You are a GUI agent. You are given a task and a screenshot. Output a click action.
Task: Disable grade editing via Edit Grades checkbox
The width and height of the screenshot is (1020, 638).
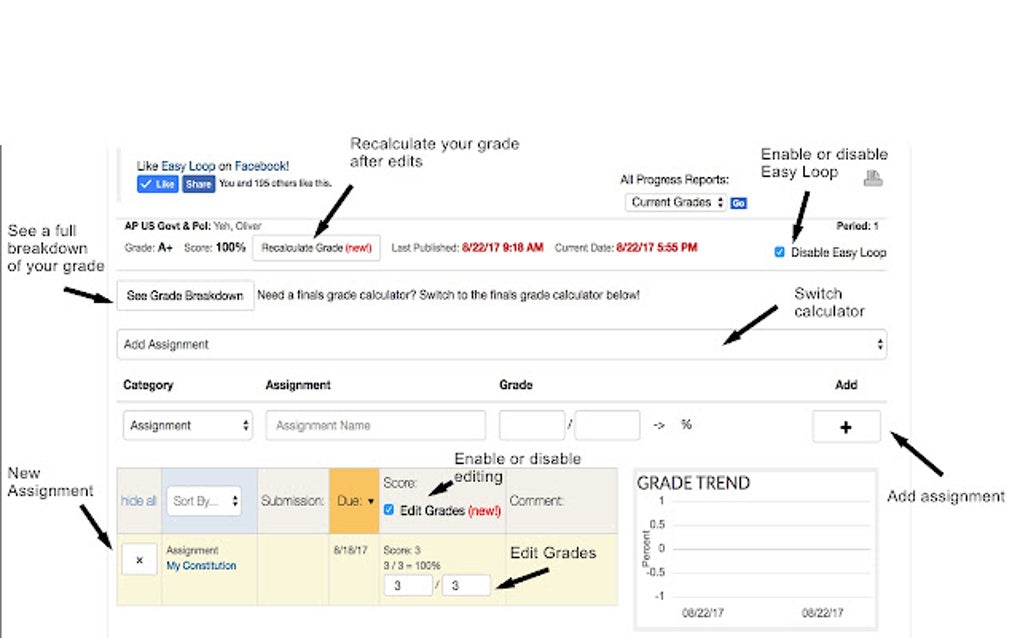pyautogui.click(x=387, y=510)
